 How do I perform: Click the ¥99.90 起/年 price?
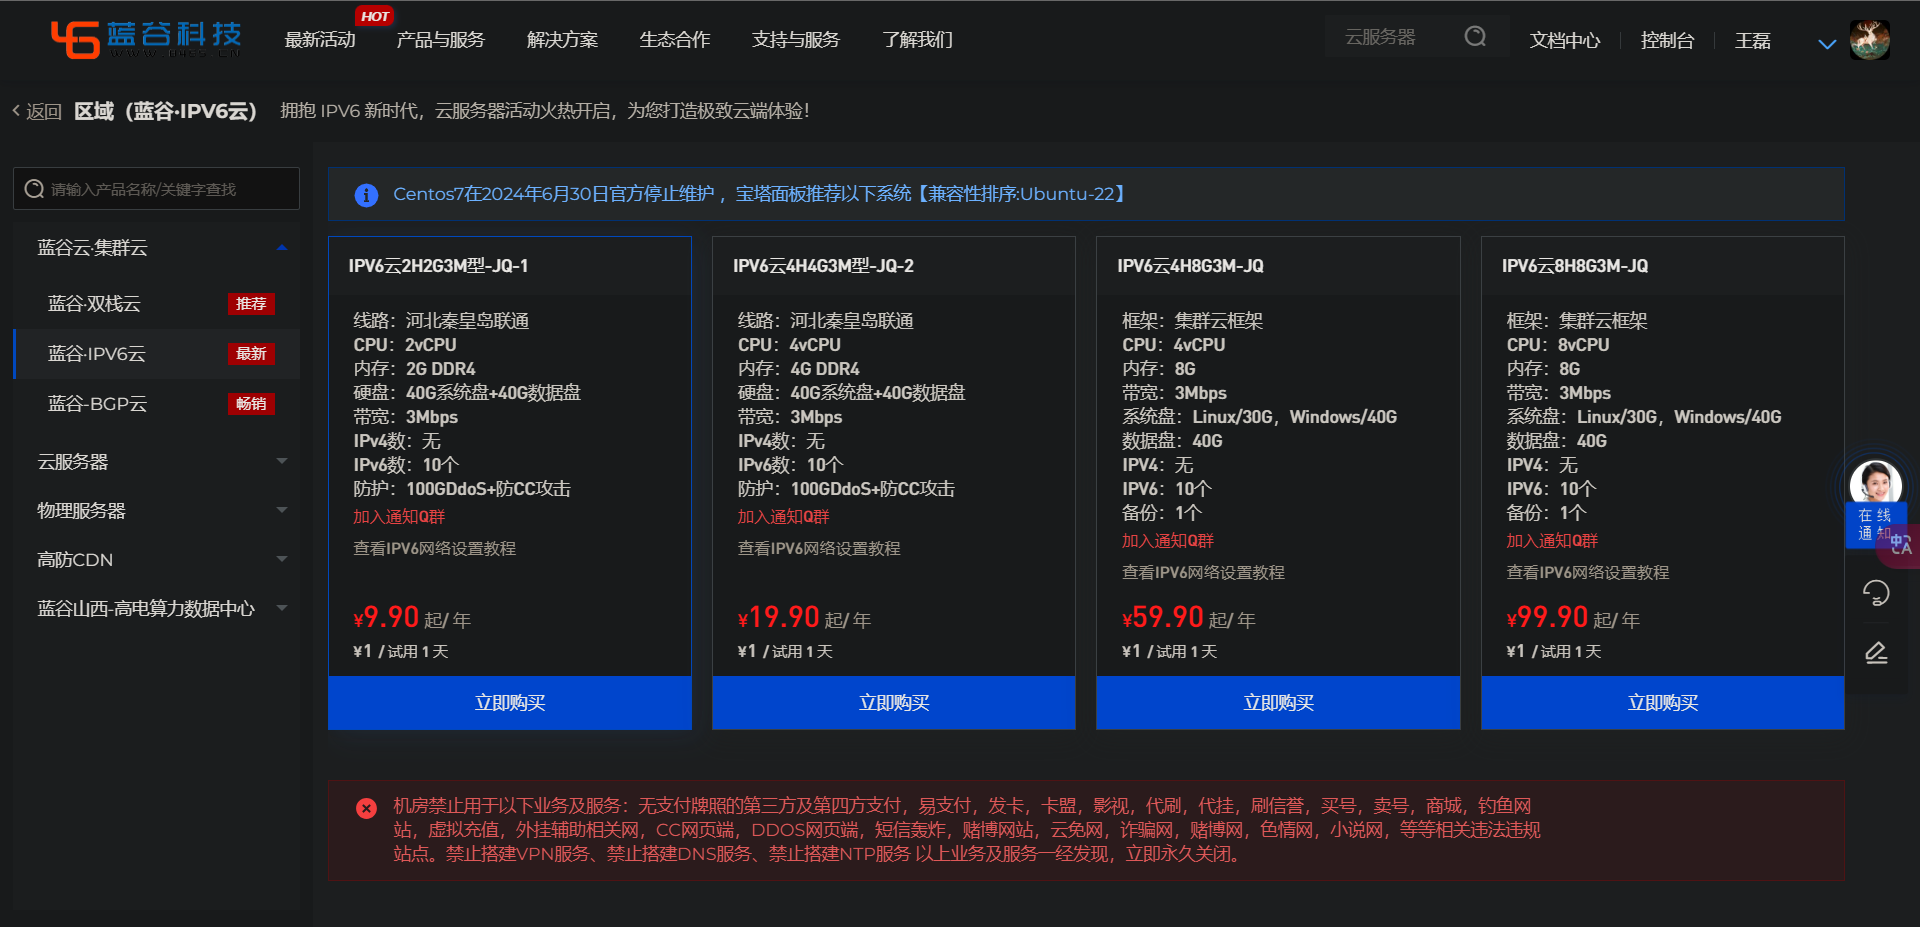tap(1573, 618)
